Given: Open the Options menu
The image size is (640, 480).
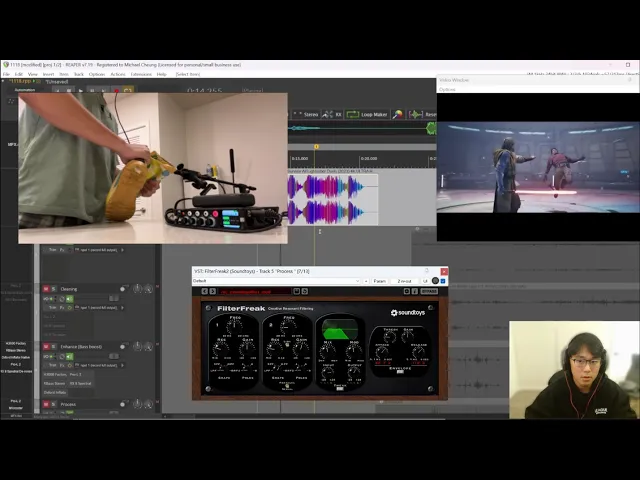Looking at the screenshot, I should point(97,74).
